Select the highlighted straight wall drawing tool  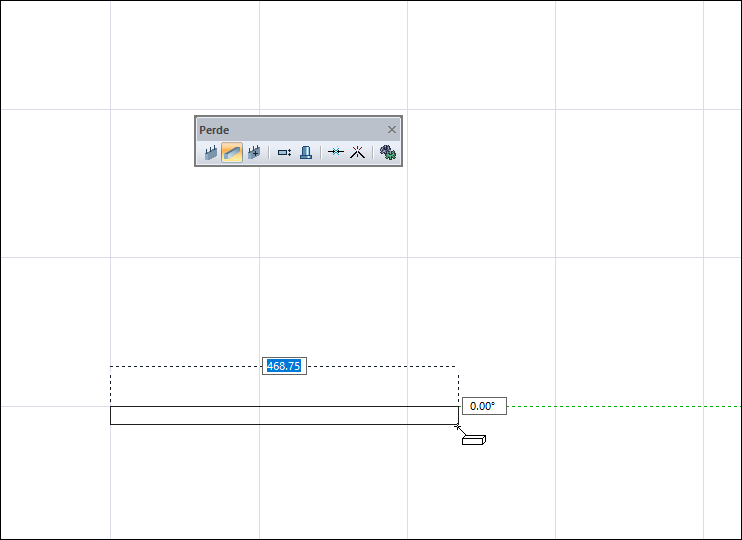point(232,153)
